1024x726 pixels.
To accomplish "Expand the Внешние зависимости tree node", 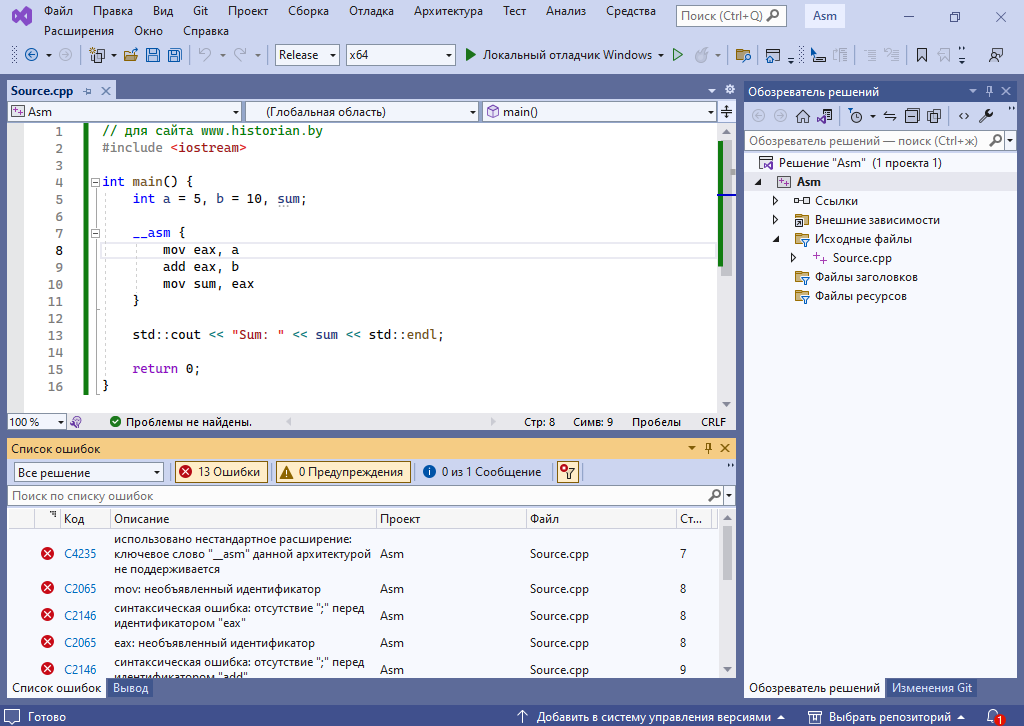I will click(775, 220).
